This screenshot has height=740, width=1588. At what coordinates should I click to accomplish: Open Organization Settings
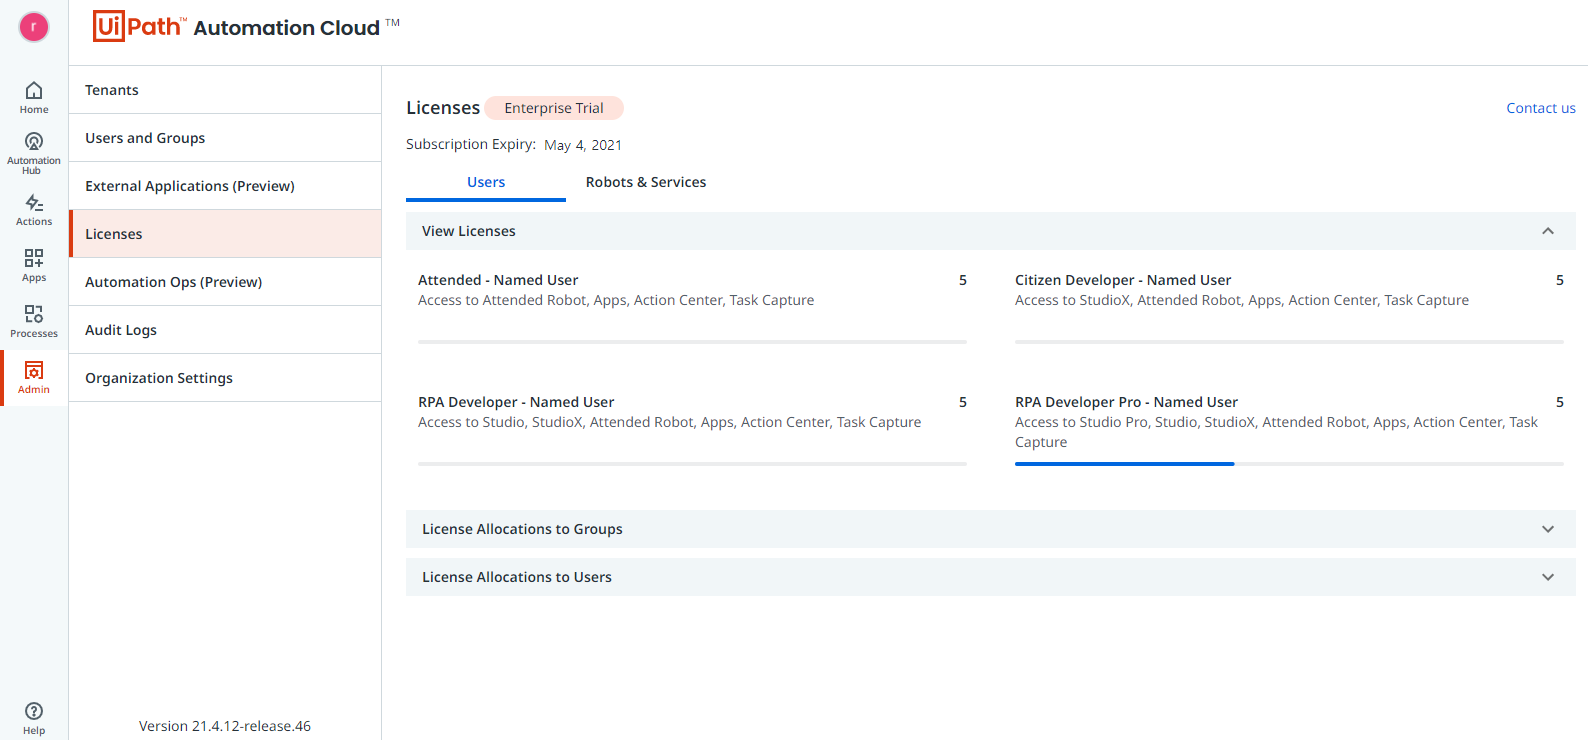(225, 378)
